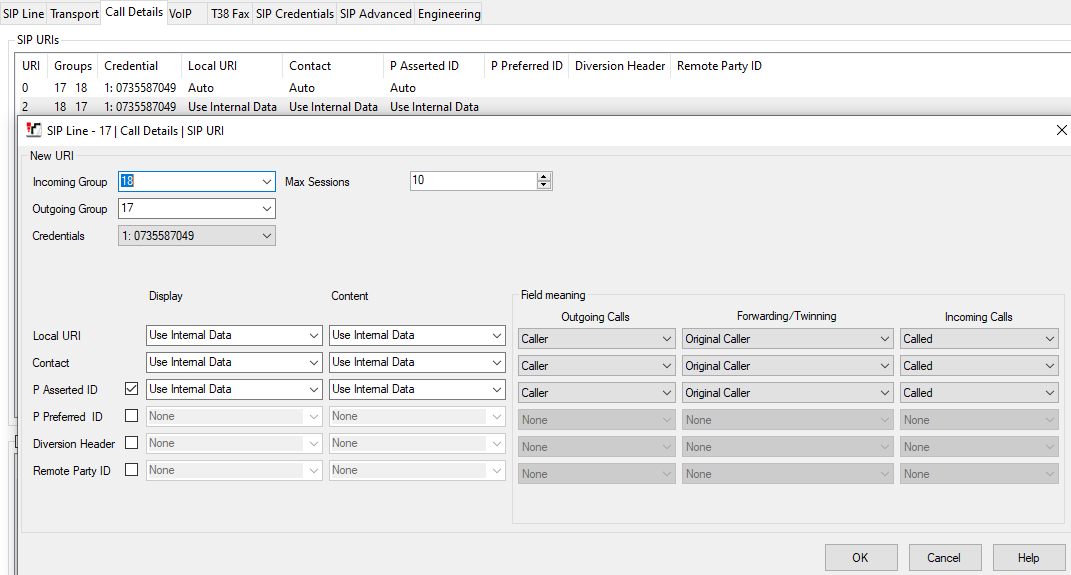
Task: Close the SIP URI dialog
Action: (1061, 130)
